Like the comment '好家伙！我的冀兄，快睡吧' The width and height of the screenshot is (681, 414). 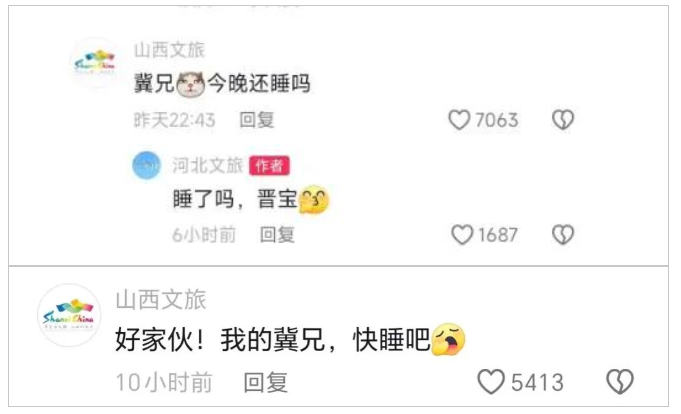click(x=491, y=381)
